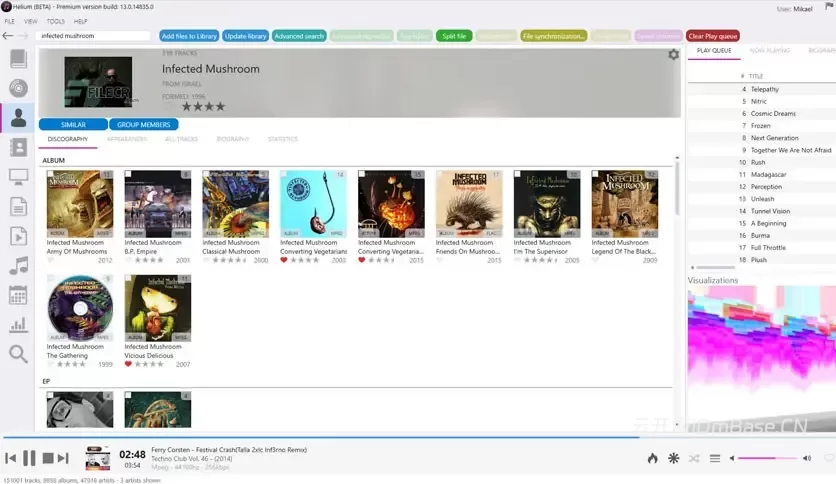Switch to the ALL TRACKS tab
The height and width of the screenshot is (484, 836).
(181, 139)
